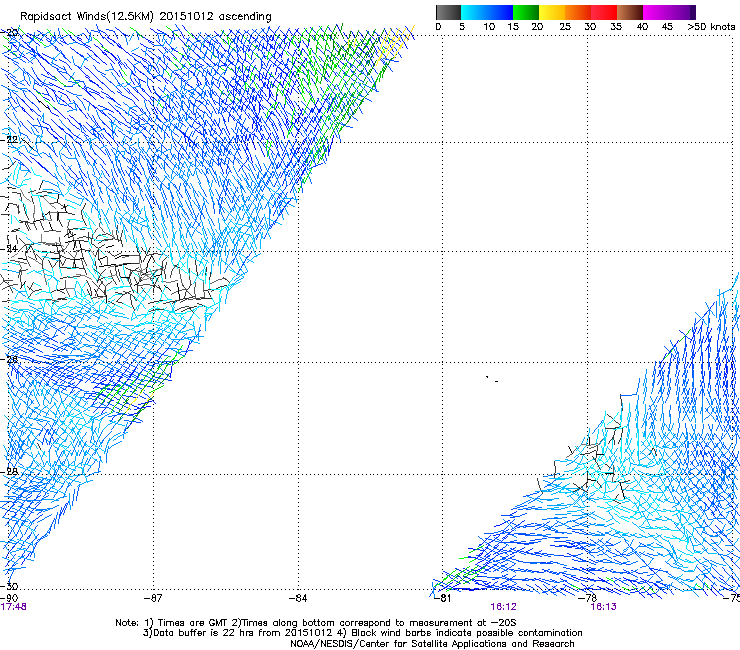Click the '-87' longitude axis label
740x650 pixels.
153,598
